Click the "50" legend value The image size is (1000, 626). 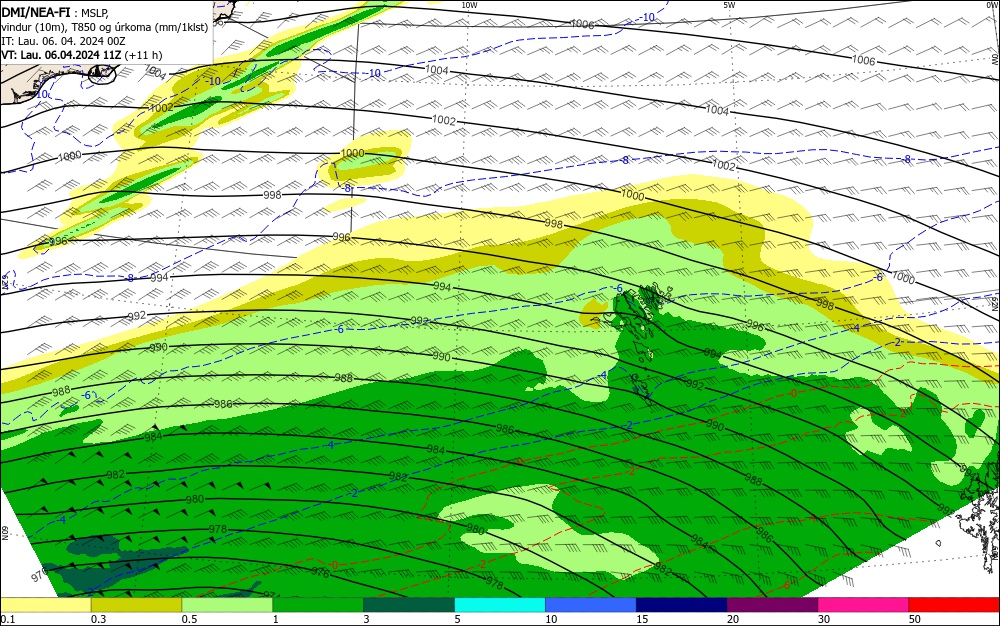(x=915, y=619)
